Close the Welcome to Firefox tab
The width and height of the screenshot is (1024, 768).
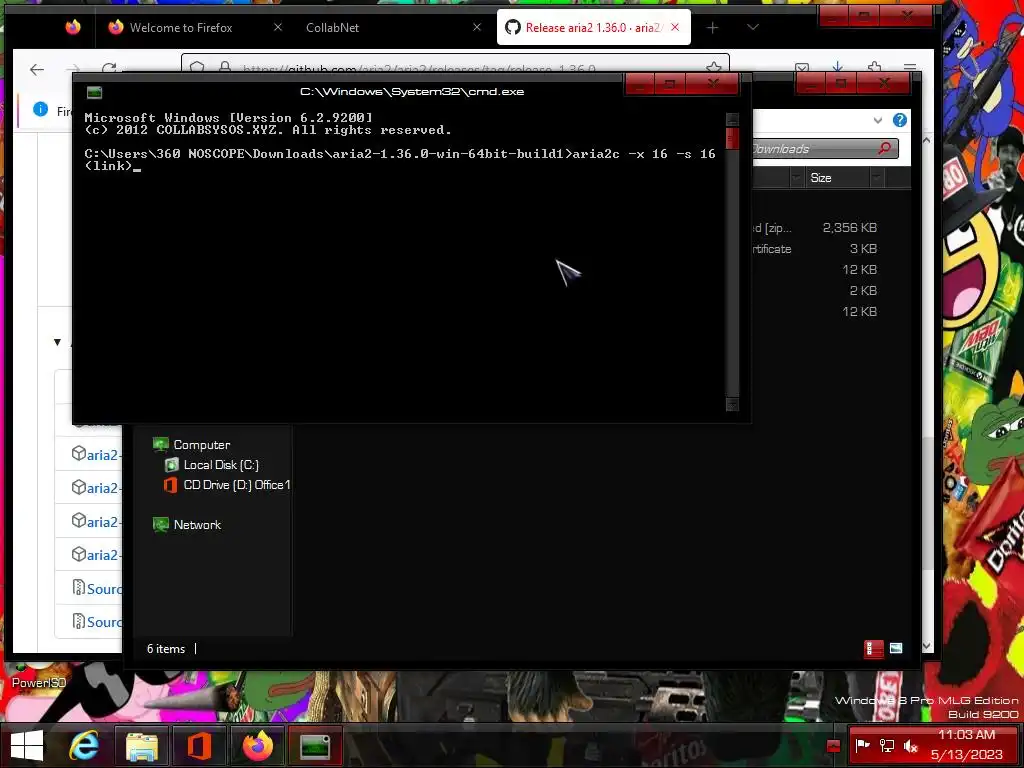point(278,27)
